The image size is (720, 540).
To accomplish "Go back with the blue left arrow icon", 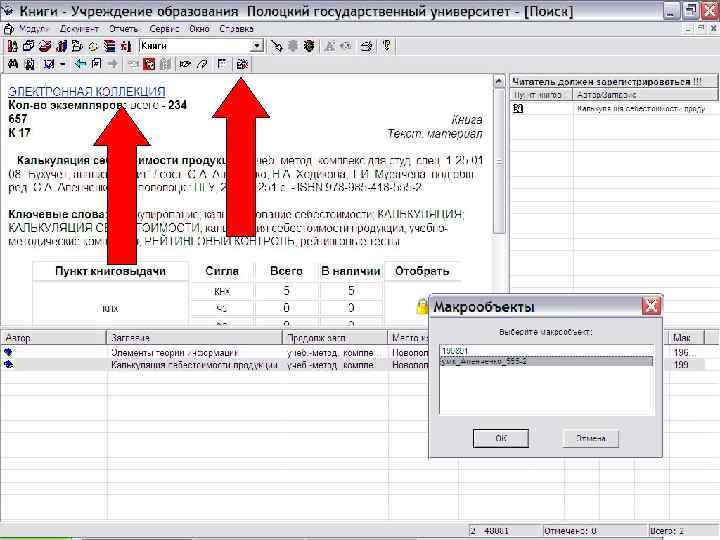I will pos(80,64).
